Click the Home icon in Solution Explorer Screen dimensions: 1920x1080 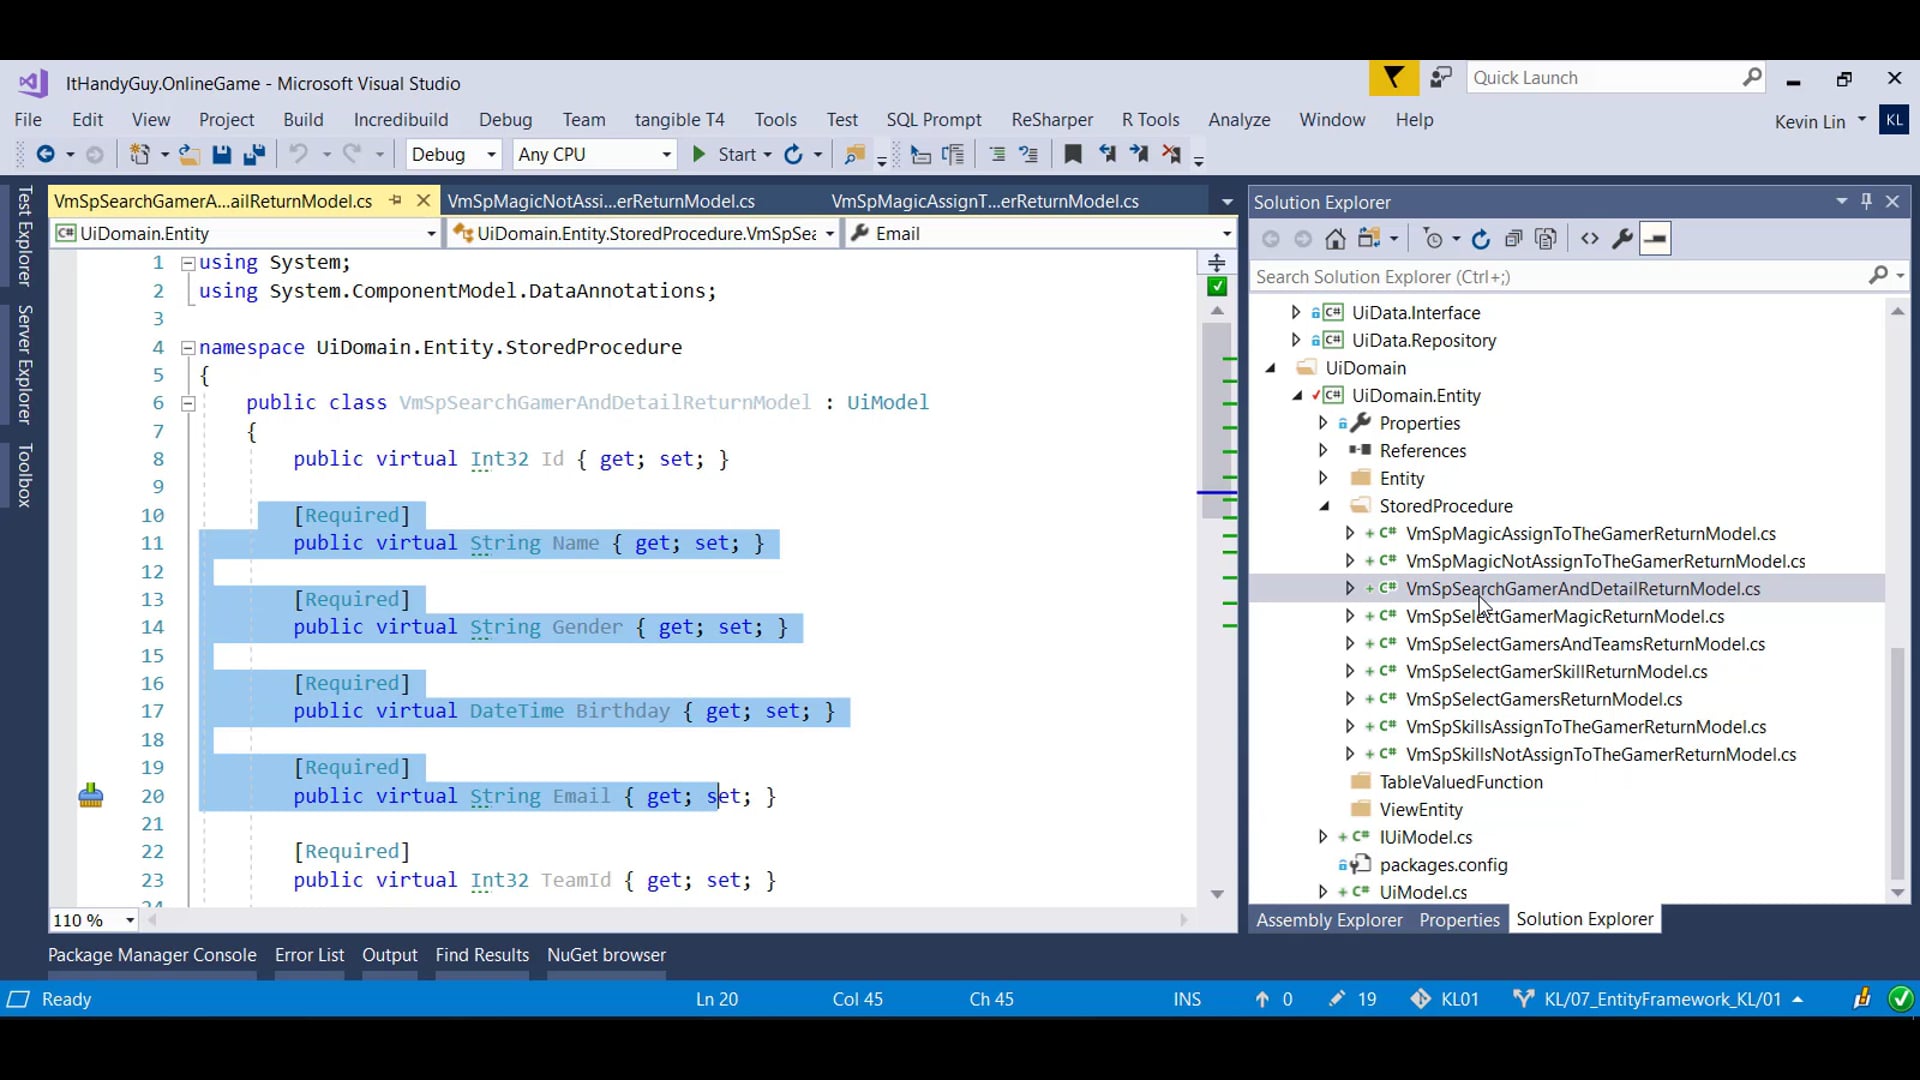coord(1335,239)
